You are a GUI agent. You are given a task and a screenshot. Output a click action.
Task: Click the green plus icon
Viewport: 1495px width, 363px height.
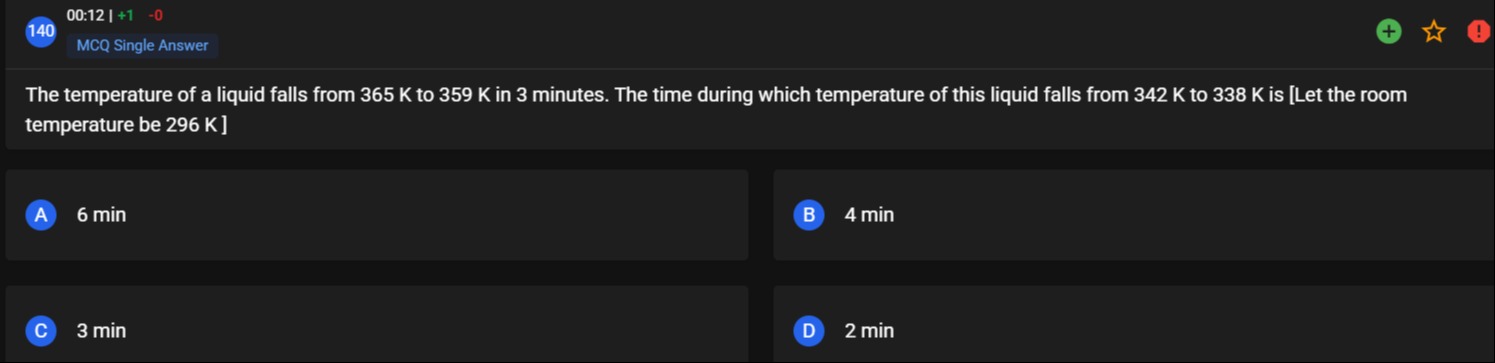pos(1388,32)
